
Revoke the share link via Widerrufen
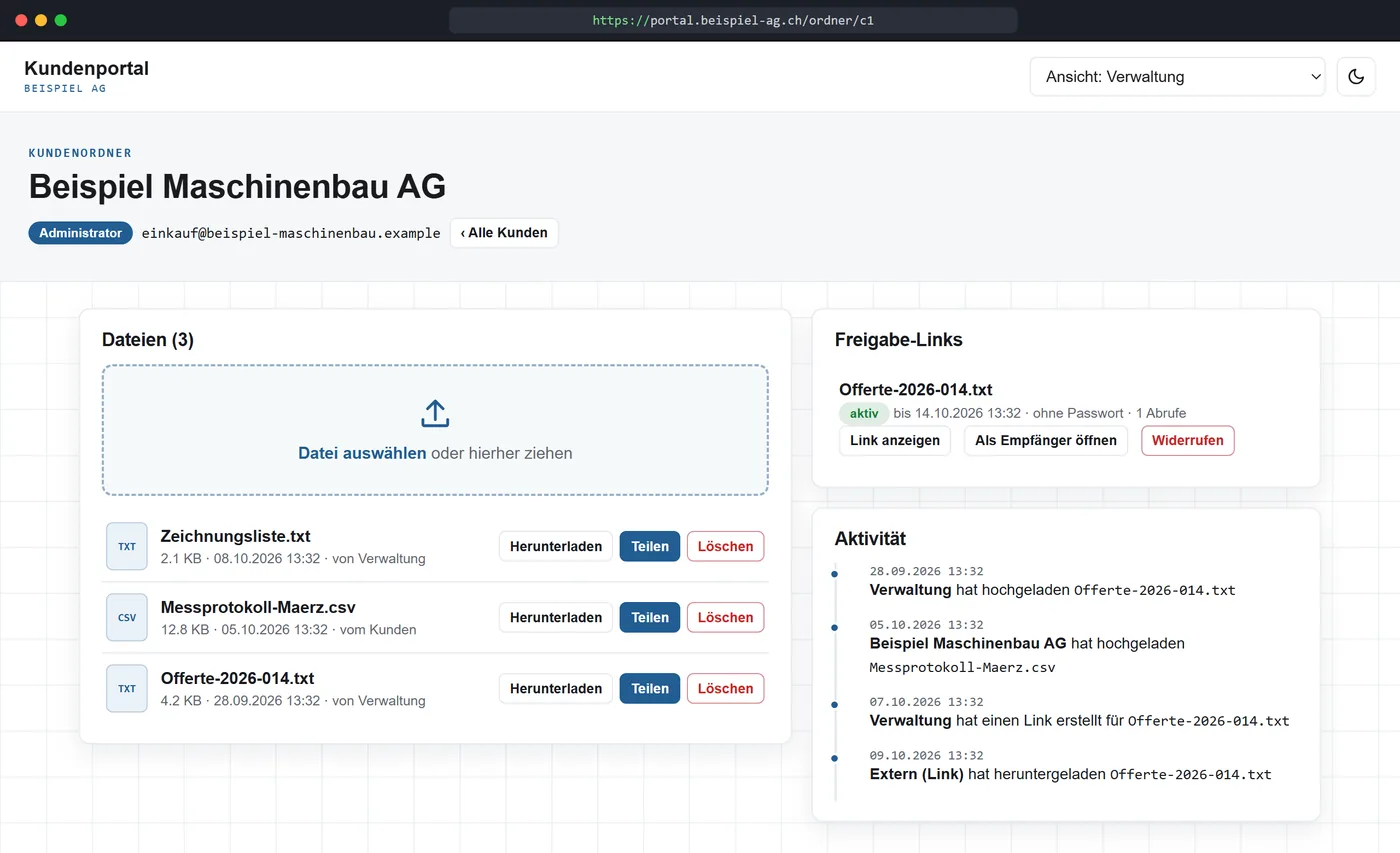point(1188,441)
